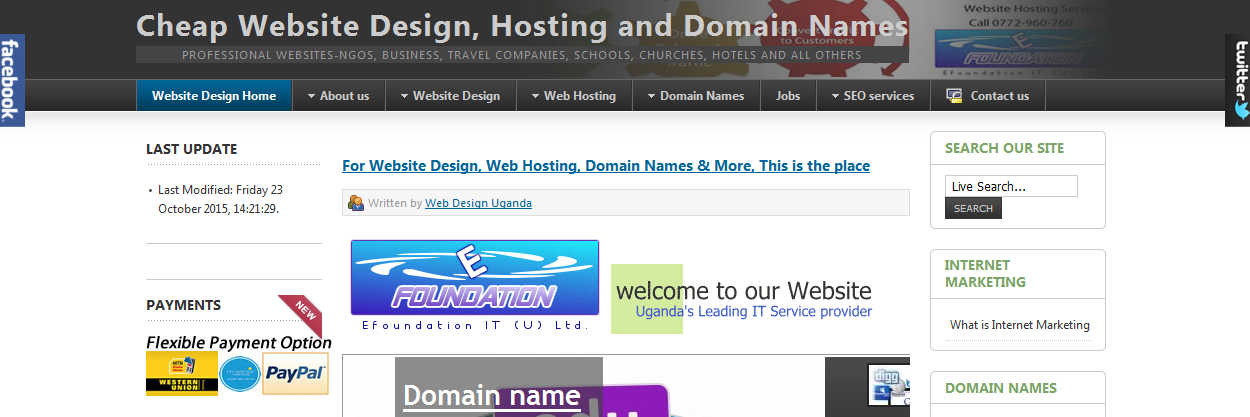Open the What is Internet Marketing link
This screenshot has height=417, width=1250.
click(1020, 325)
